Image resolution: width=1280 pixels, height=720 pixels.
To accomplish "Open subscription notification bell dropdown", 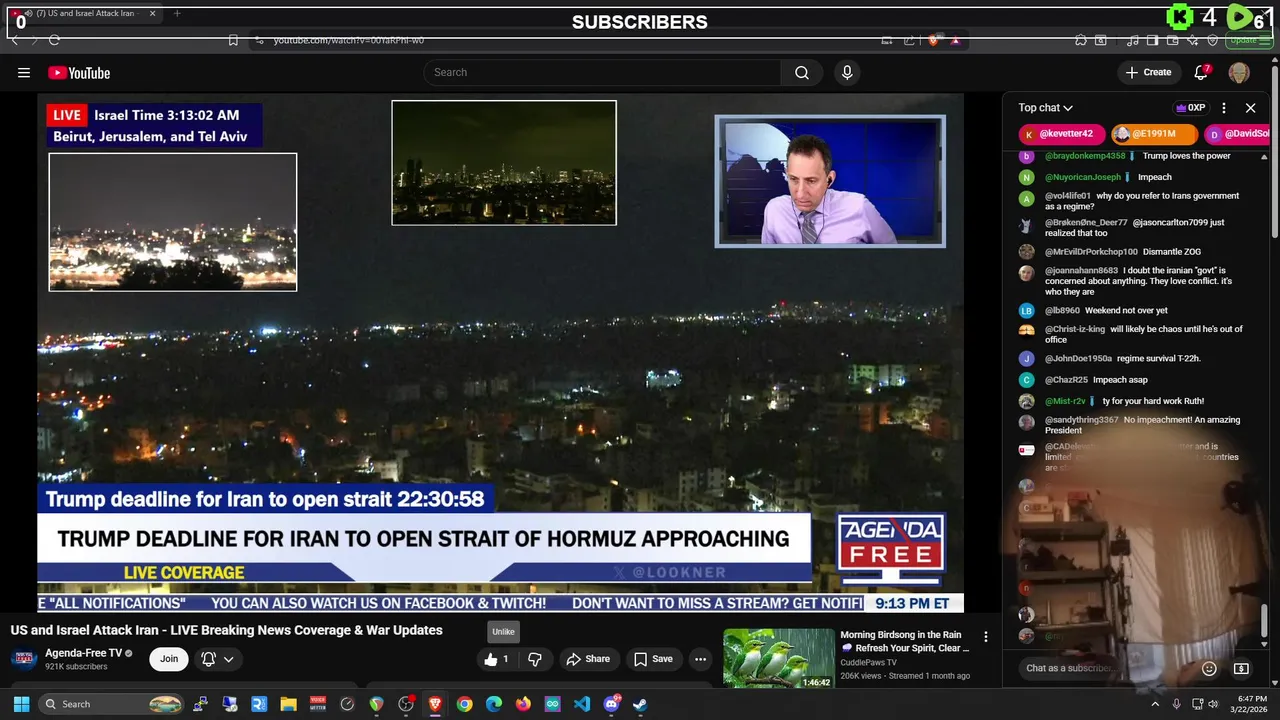I will 217,659.
